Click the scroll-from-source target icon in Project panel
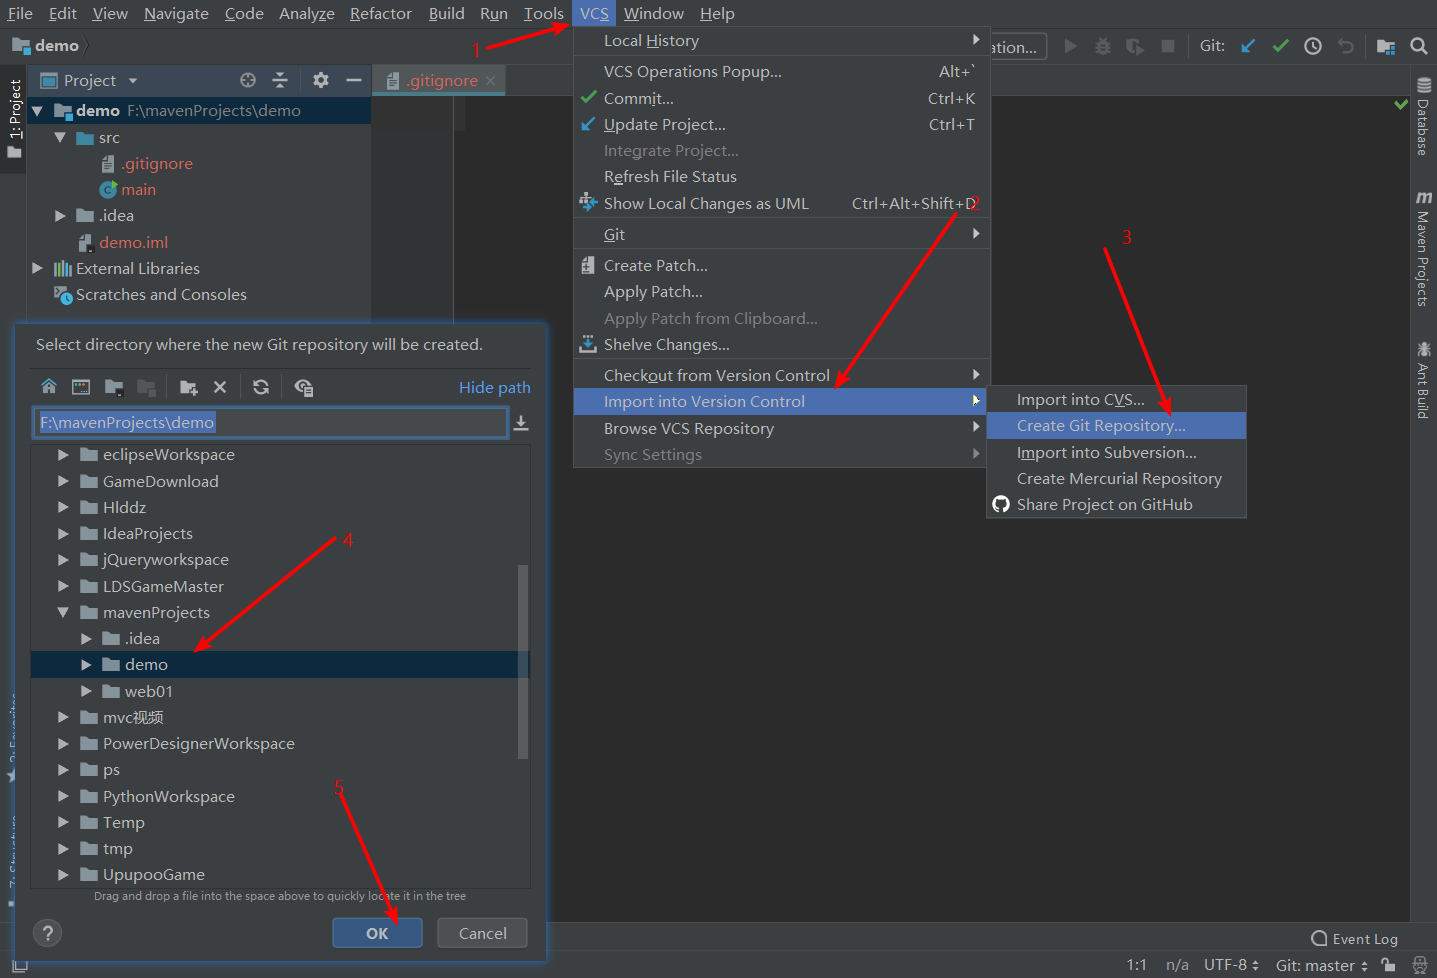This screenshot has height=978, width=1437. pyautogui.click(x=248, y=80)
